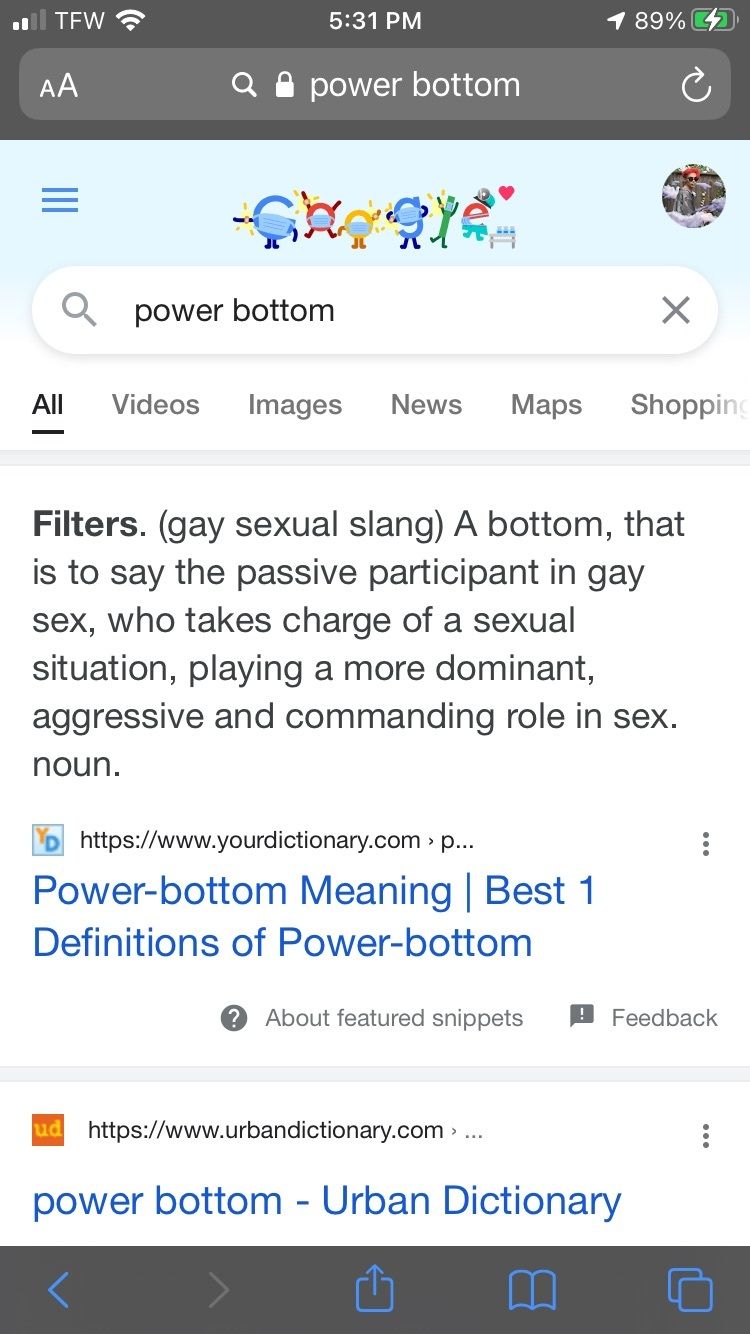Open three-dot menu for the yourdictionary result
Screen dimensions: 750x1334
pos(706,843)
